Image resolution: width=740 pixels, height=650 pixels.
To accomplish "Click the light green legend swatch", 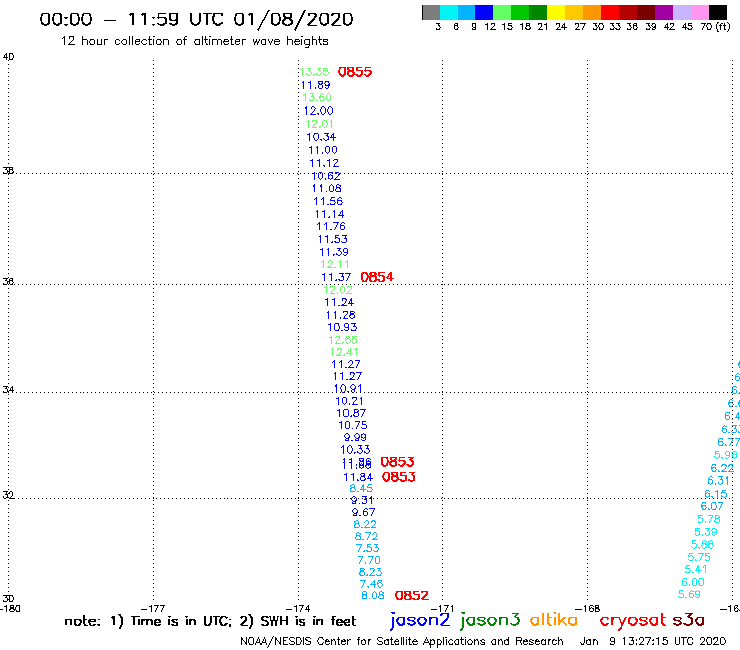I will [x=503, y=12].
